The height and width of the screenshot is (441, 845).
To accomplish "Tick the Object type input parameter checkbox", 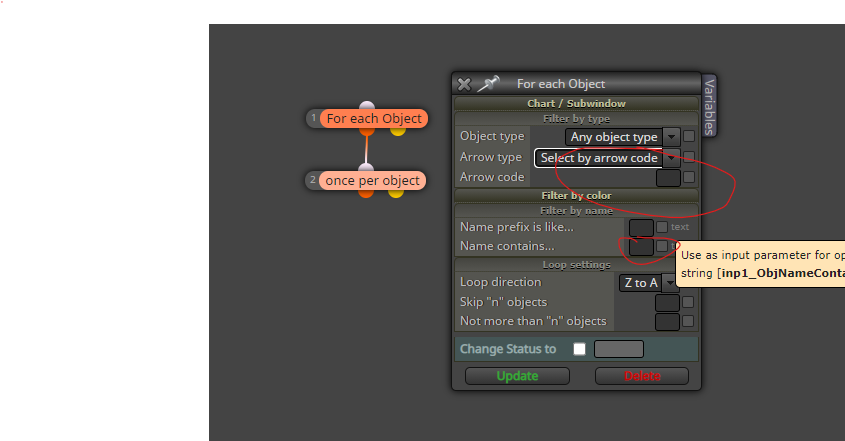I will coord(689,136).
